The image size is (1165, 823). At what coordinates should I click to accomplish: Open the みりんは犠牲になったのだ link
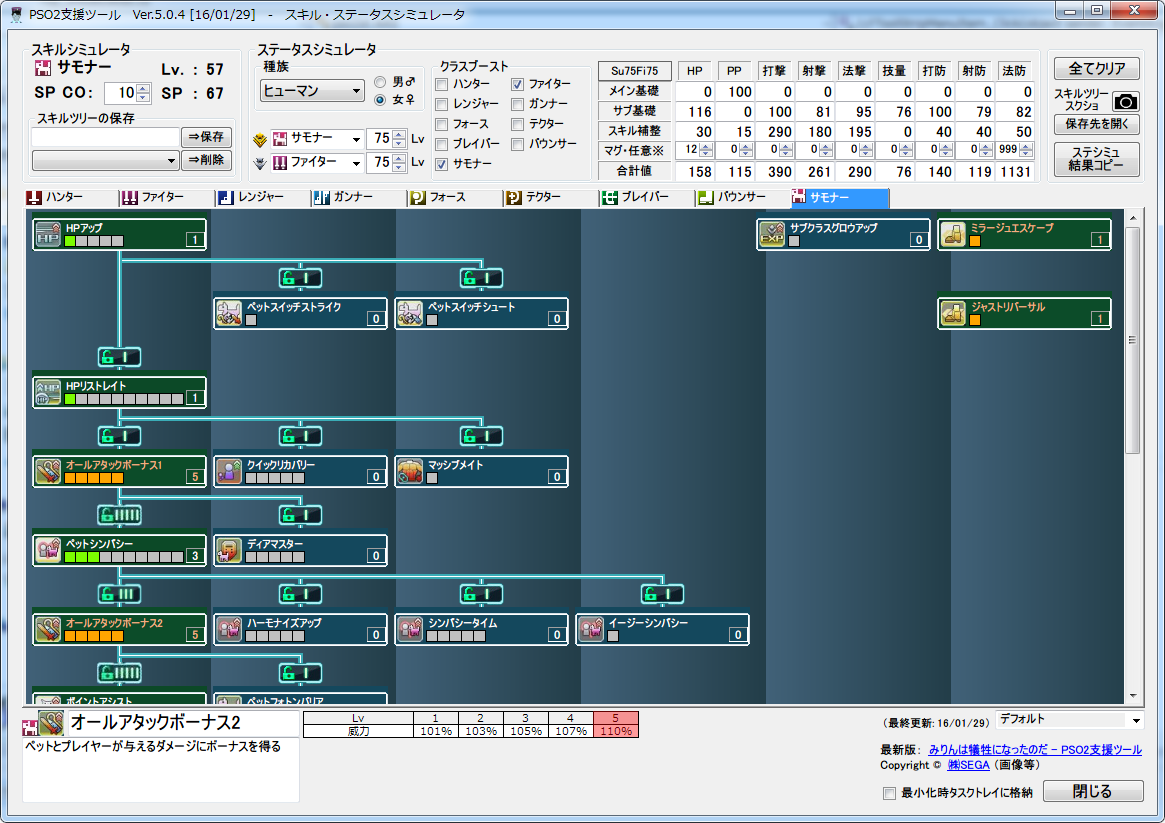[x=1035, y=750]
